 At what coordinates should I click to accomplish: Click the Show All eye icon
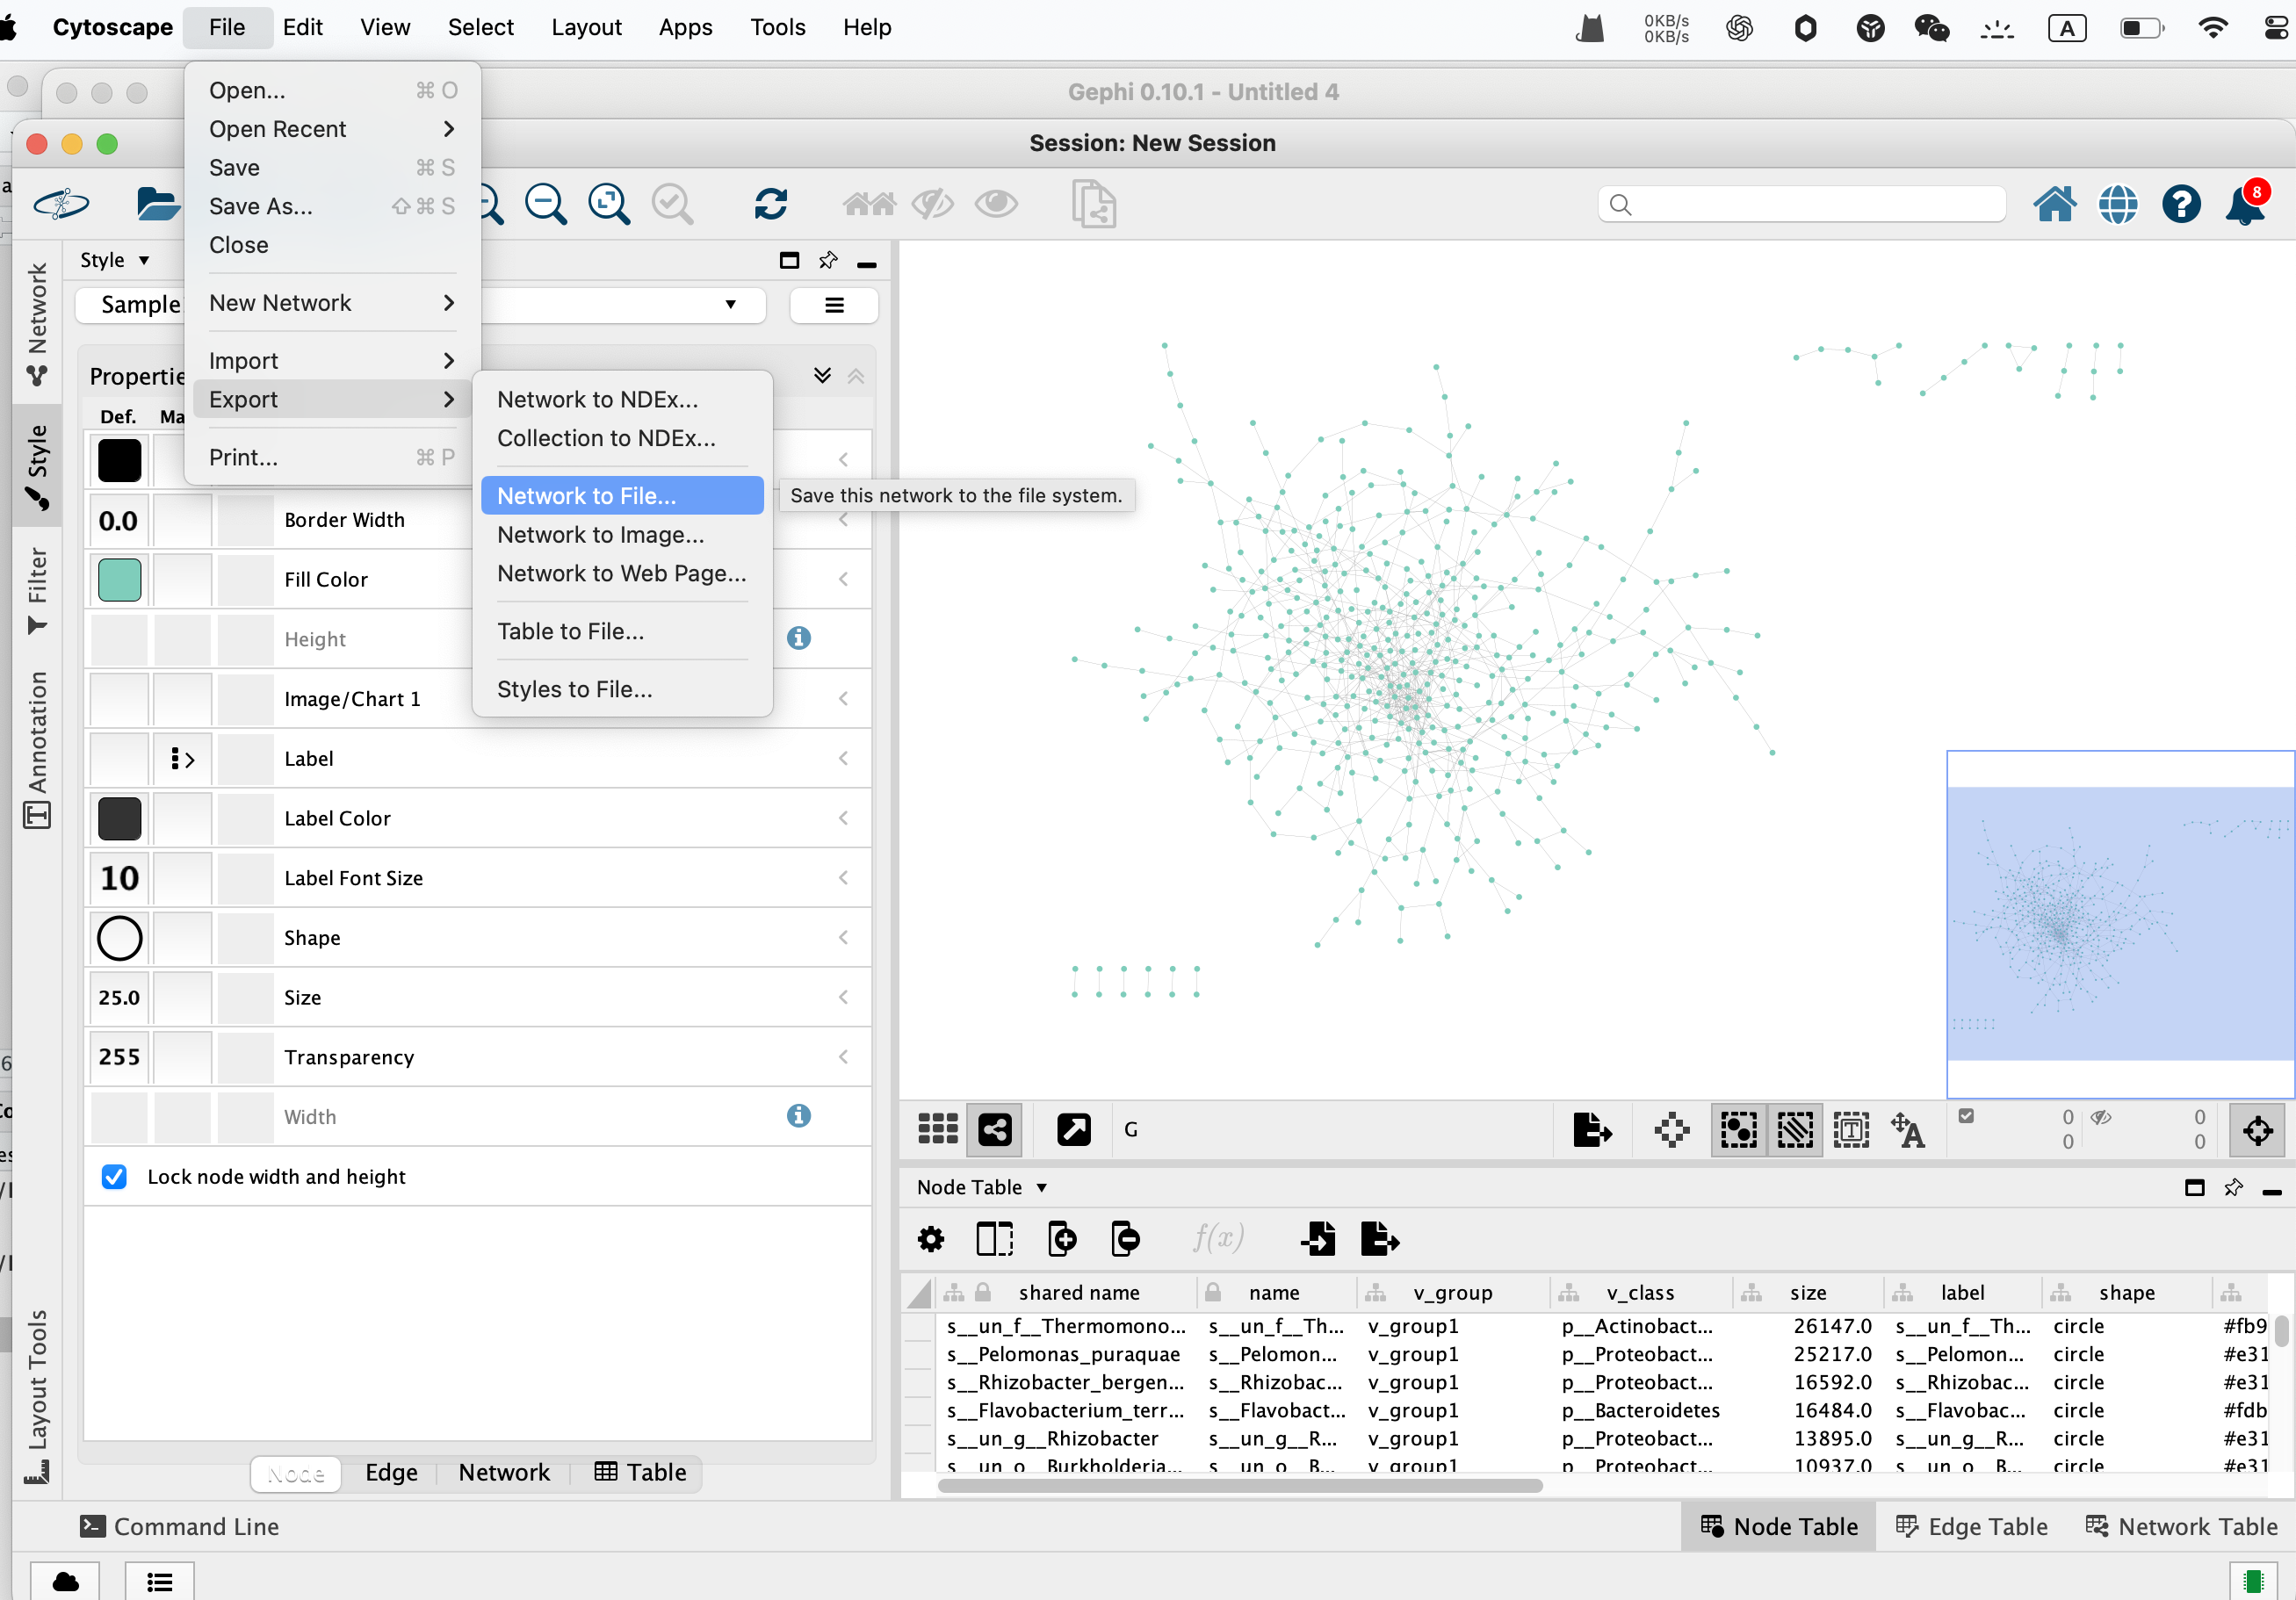click(x=996, y=204)
